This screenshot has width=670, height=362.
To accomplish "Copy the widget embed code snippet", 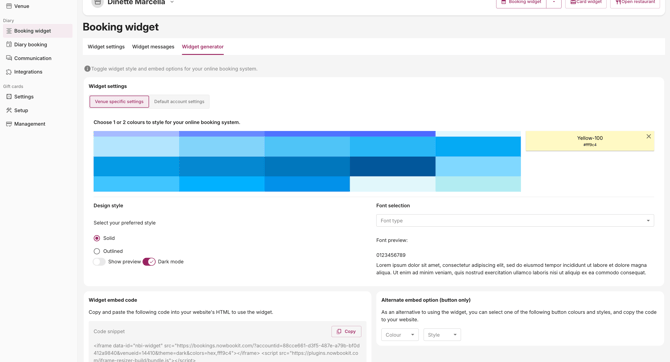I will (346, 331).
